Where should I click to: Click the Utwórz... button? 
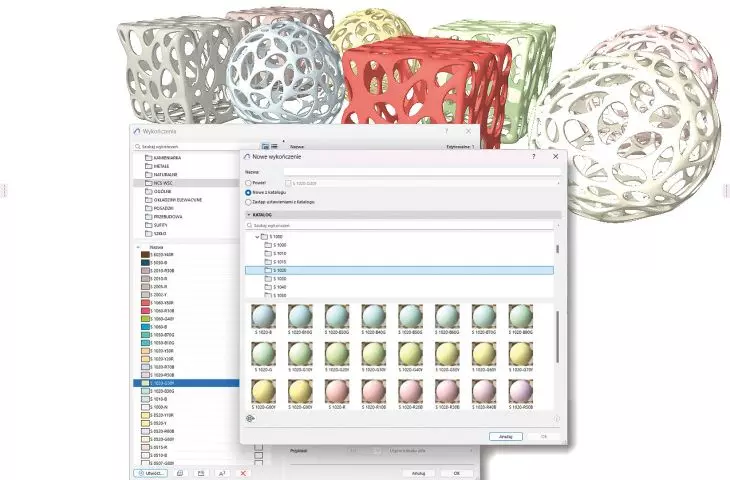(x=150, y=473)
